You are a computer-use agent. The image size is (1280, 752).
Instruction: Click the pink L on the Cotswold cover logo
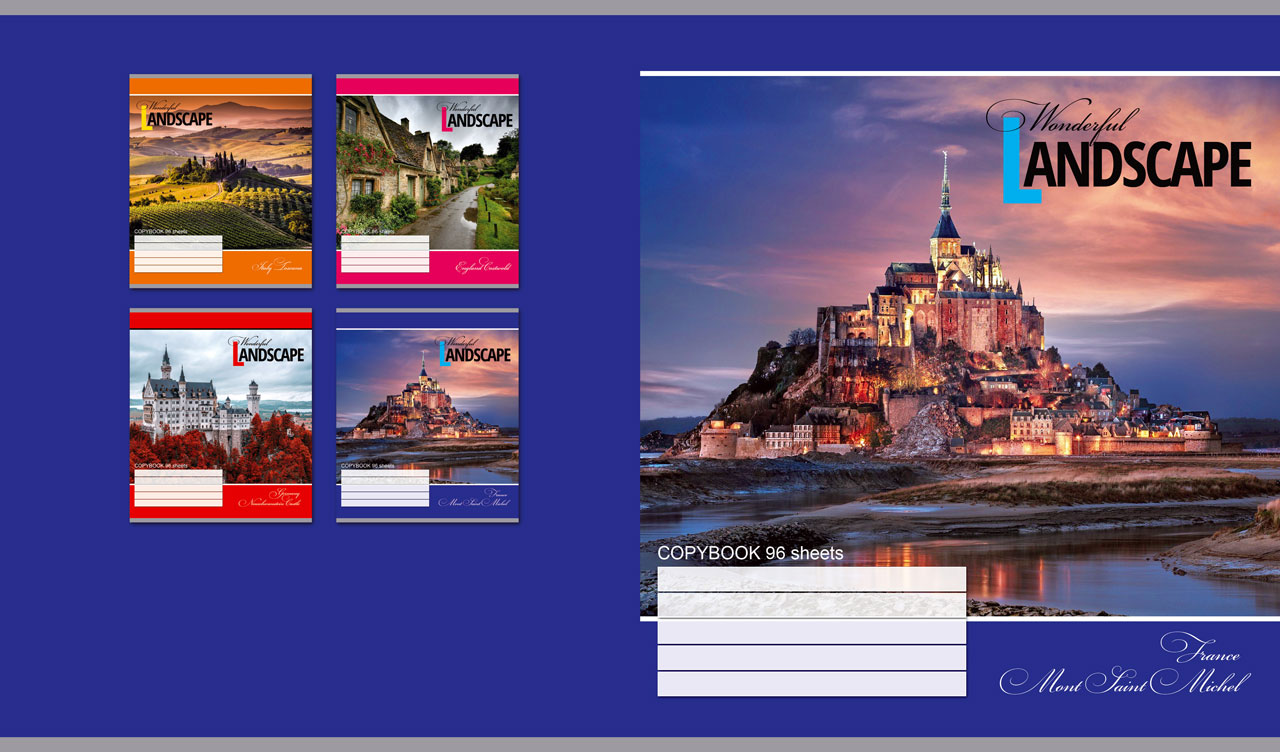click(447, 120)
